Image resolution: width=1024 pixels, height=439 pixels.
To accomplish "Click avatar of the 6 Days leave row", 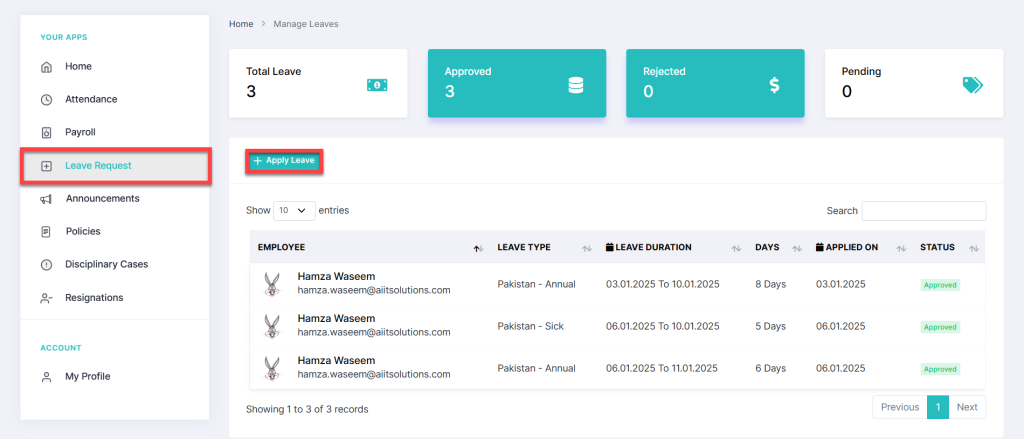I will (270, 368).
